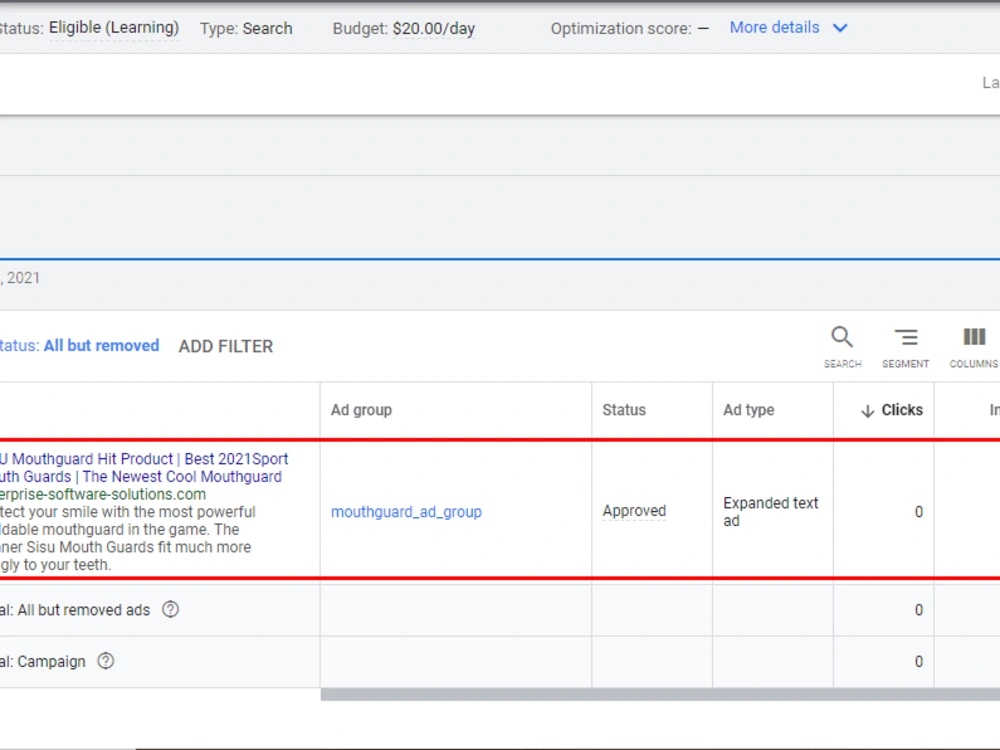Show help for All but removed ads total
Screen dimensions: 1000x750
(170, 610)
